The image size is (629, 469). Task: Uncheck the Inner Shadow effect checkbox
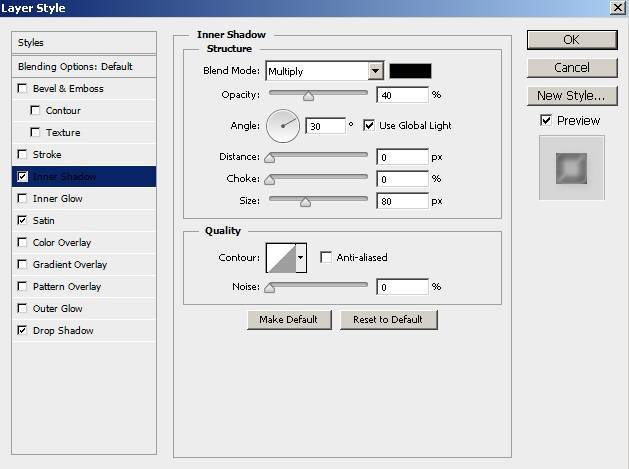point(22,177)
